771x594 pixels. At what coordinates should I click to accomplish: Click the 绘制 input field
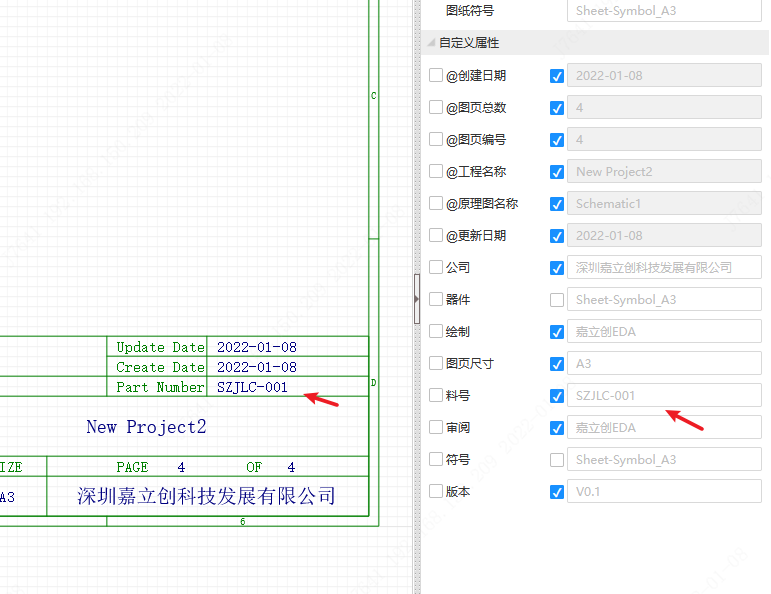pyautogui.click(x=664, y=332)
